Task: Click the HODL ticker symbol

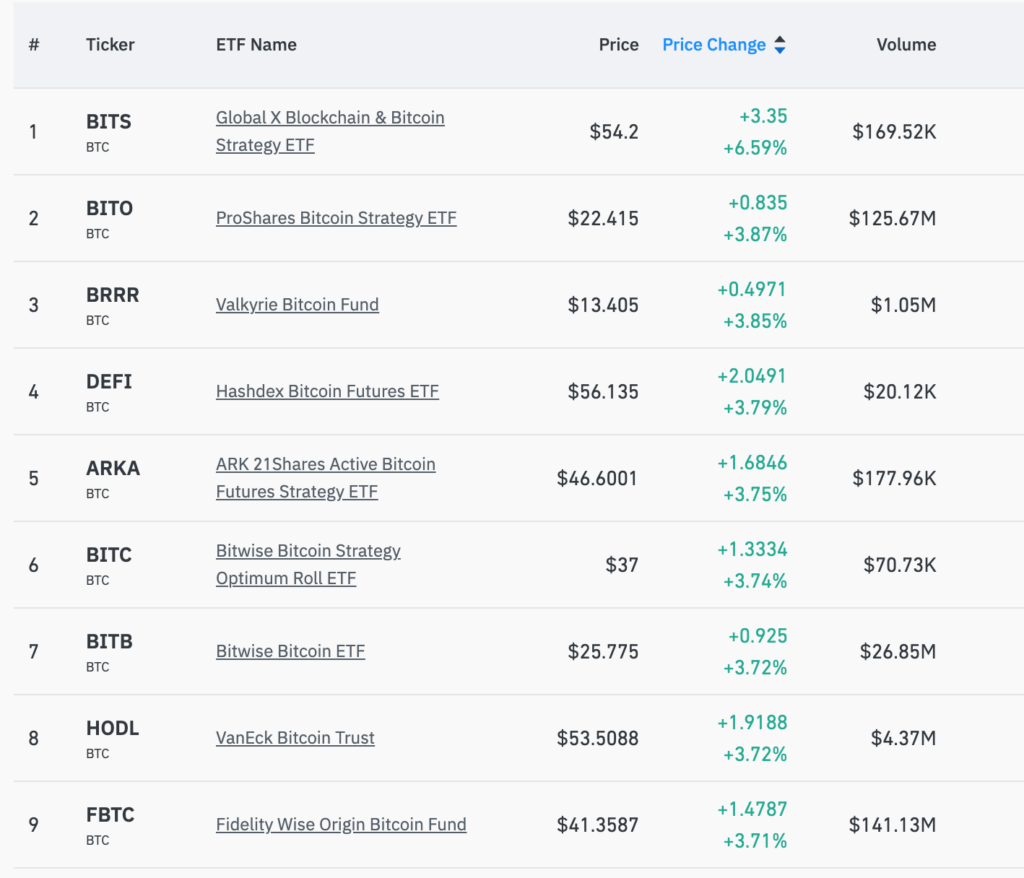Action: point(112,729)
